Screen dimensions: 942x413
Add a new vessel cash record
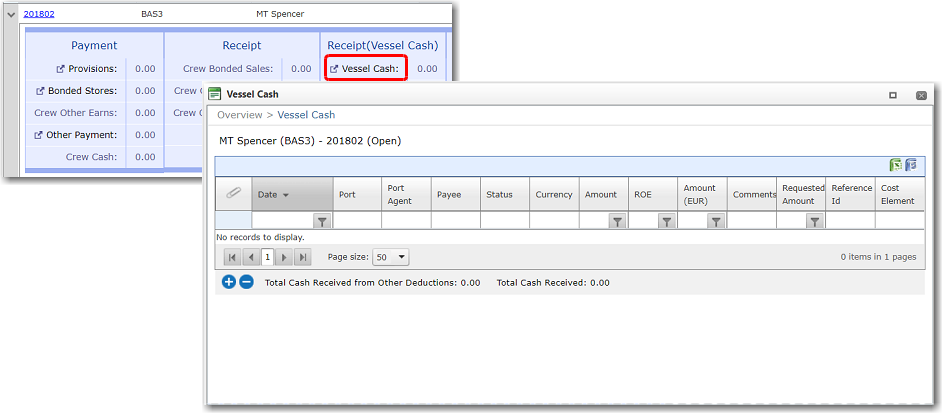[228, 283]
